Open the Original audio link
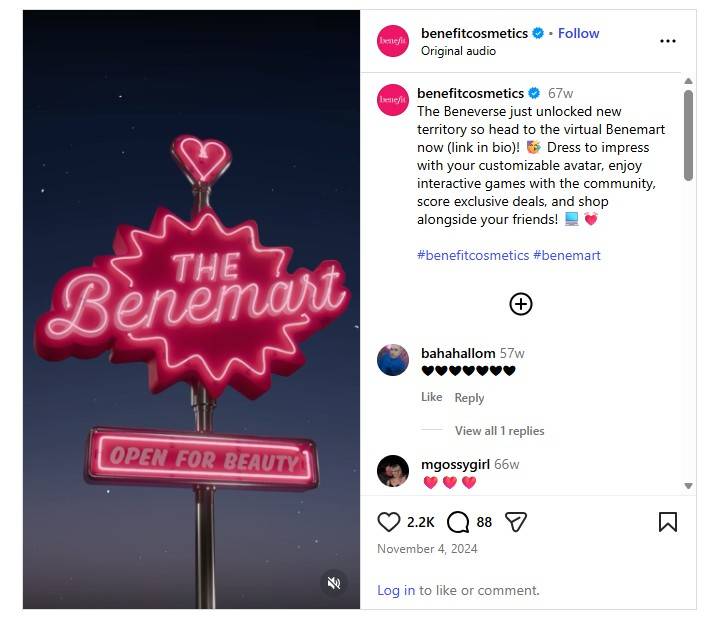The image size is (718, 631). 458,51
